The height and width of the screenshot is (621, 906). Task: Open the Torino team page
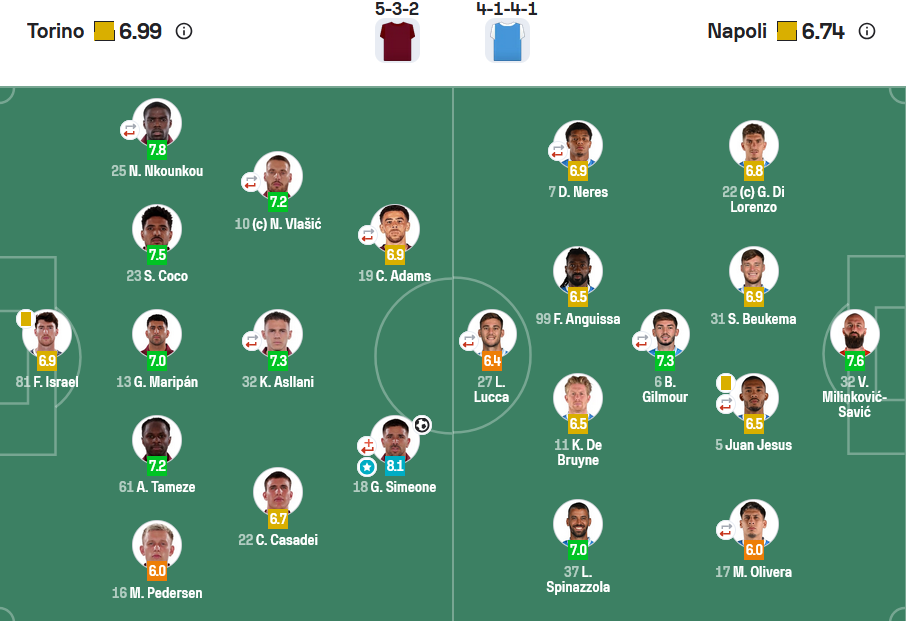coord(55,31)
